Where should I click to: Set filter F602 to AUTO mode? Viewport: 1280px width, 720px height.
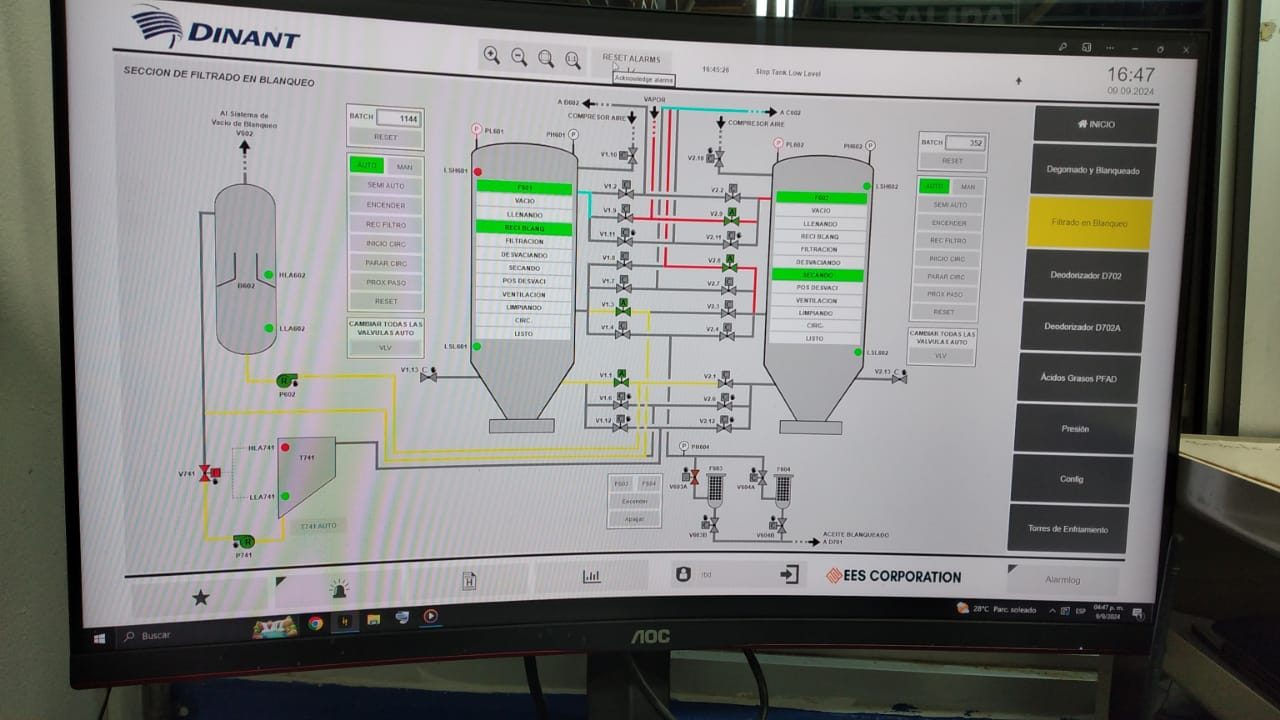[x=934, y=186]
